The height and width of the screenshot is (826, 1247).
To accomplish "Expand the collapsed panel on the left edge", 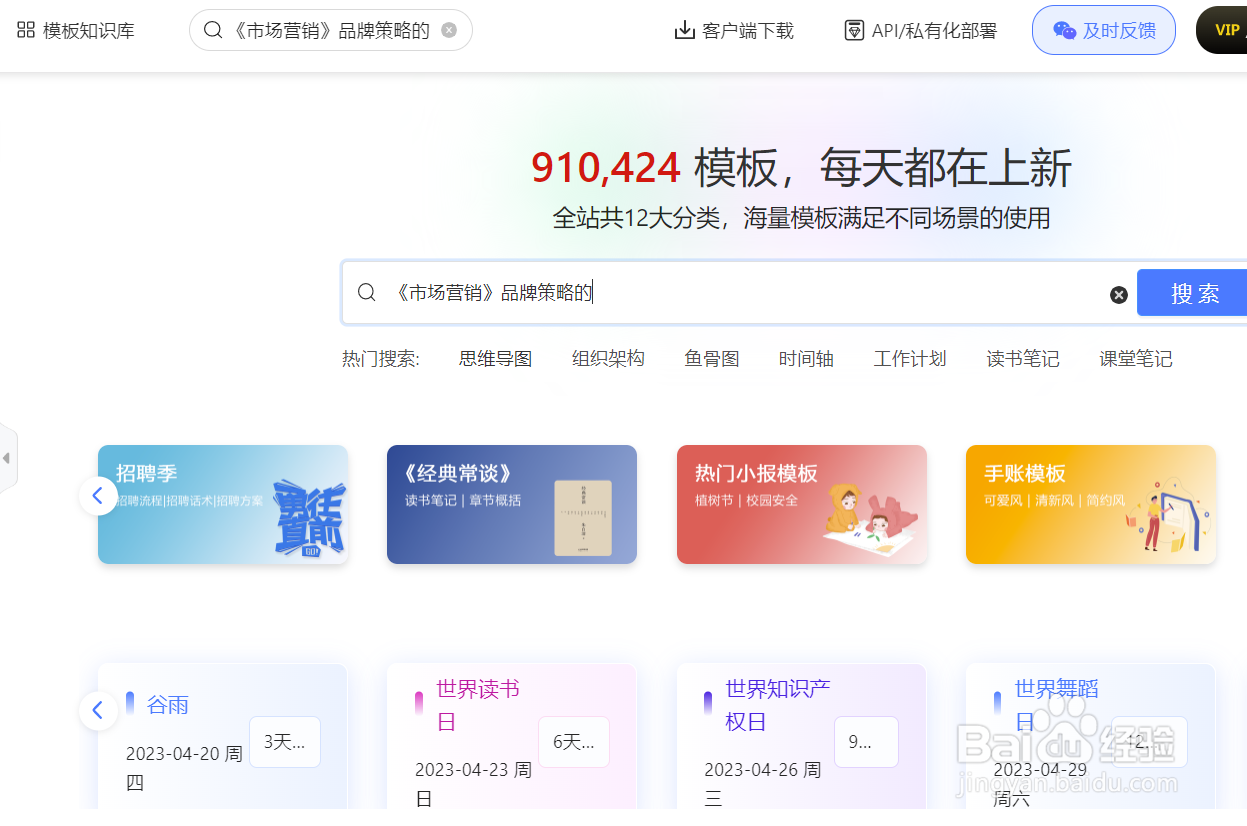I will pyautogui.click(x=7, y=457).
